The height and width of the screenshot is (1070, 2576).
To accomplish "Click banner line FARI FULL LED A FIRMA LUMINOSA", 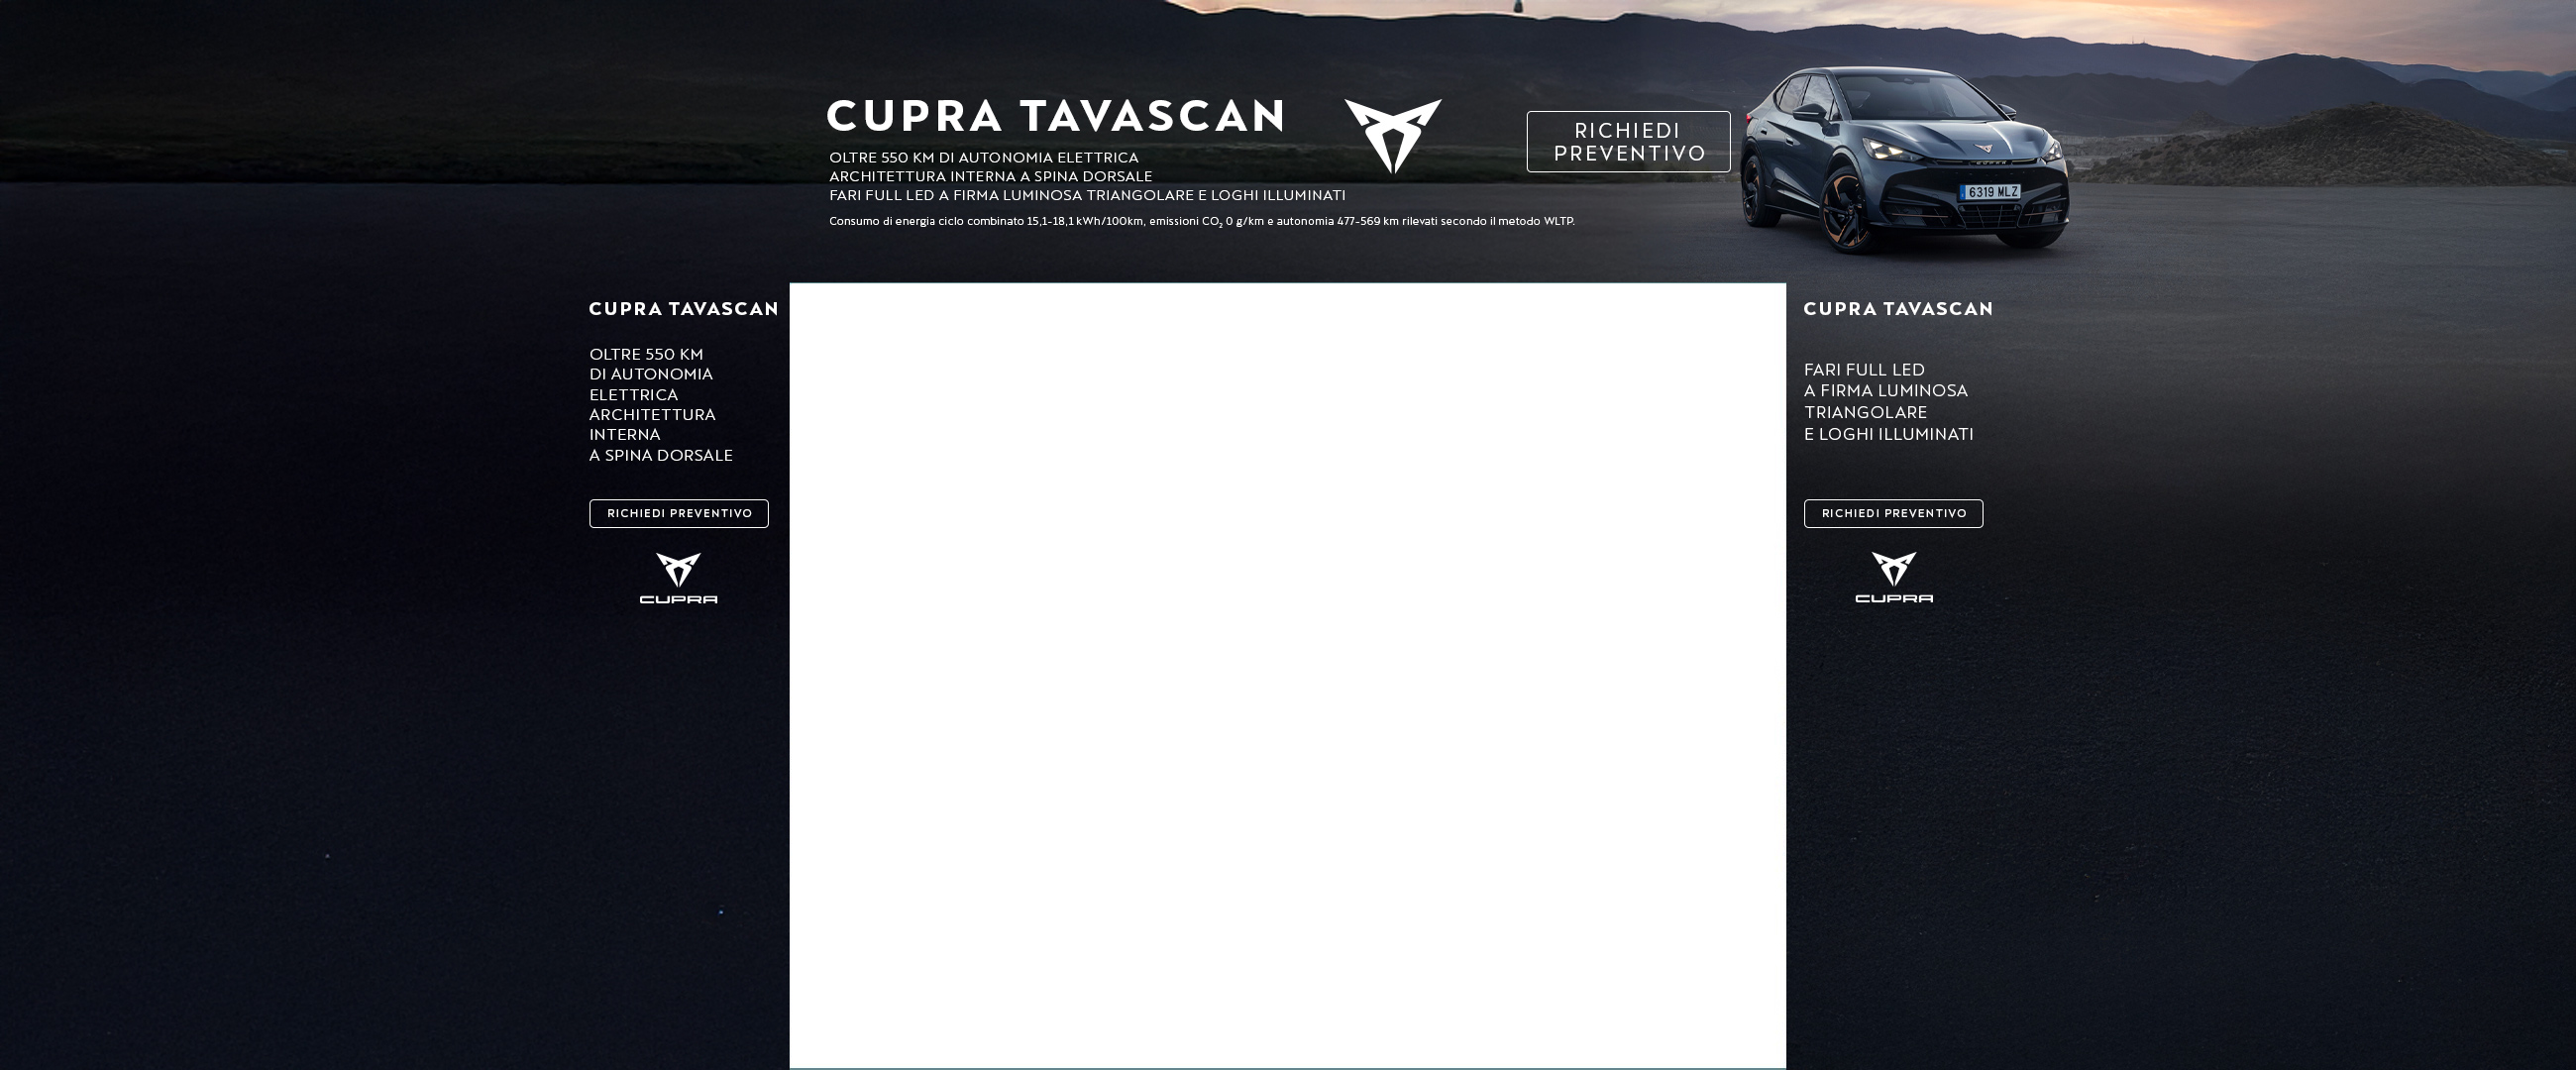I will click(1086, 196).
